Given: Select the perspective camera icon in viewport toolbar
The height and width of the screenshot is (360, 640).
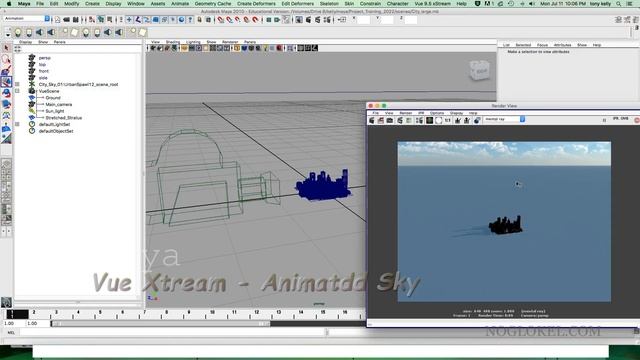Looking at the screenshot, I should click(x=153, y=48).
